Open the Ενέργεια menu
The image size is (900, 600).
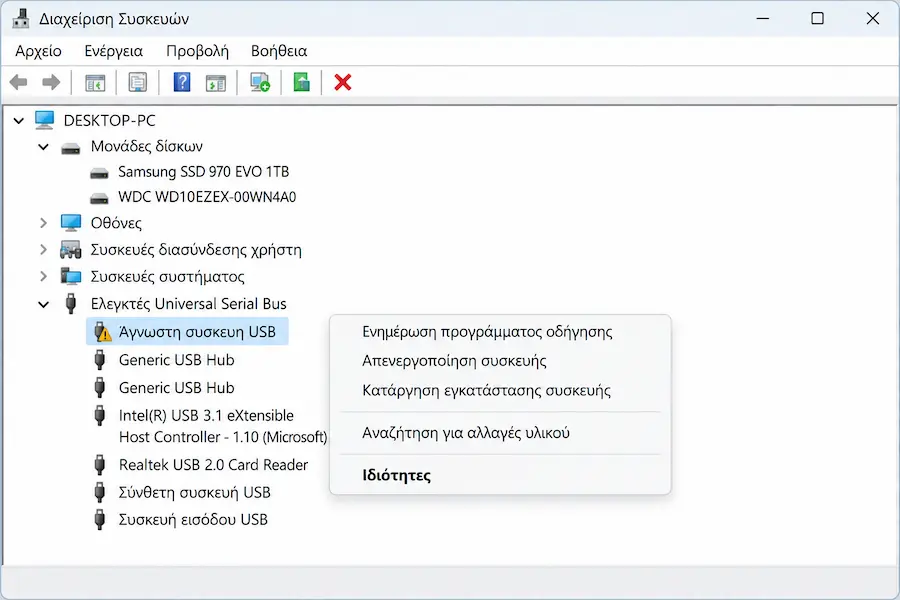coord(114,51)
